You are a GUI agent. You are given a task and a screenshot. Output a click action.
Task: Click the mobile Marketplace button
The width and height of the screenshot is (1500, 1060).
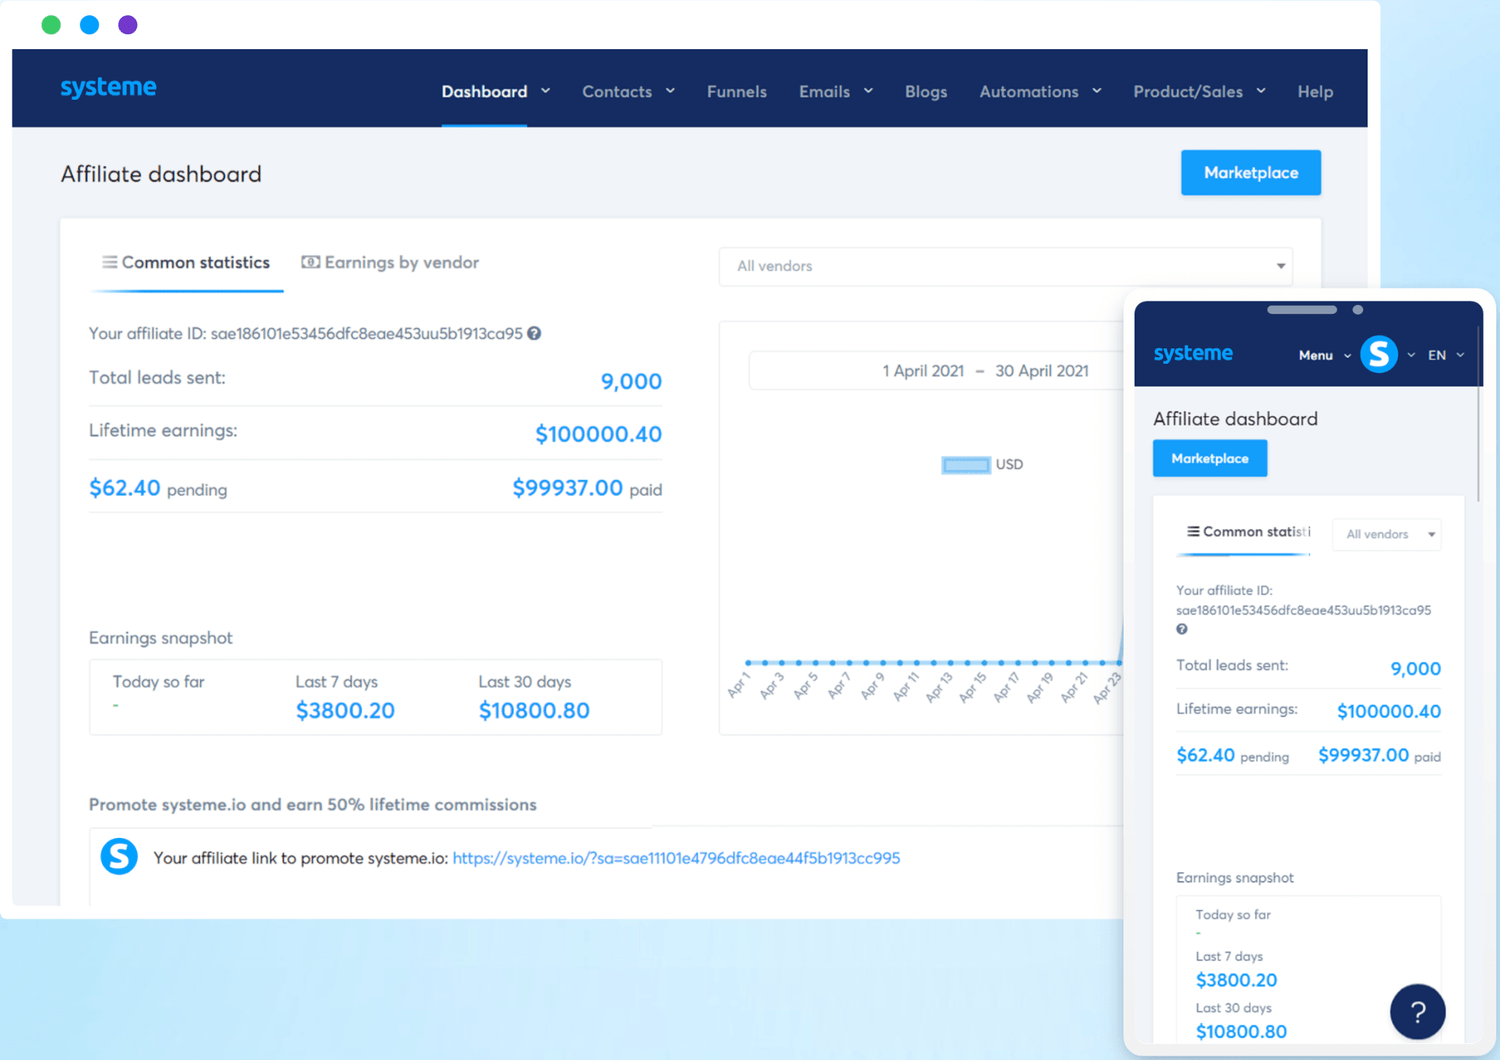[x=1210, y=458]
